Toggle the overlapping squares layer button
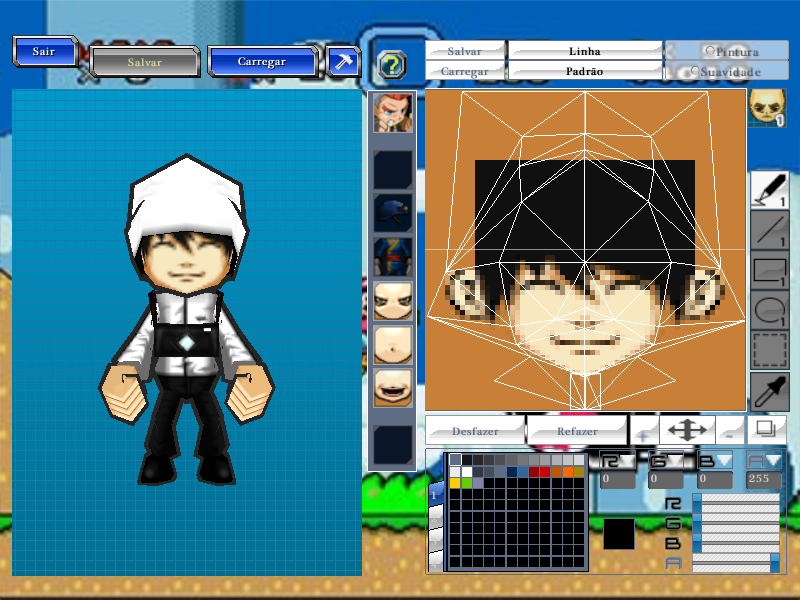 pos(766,429)
